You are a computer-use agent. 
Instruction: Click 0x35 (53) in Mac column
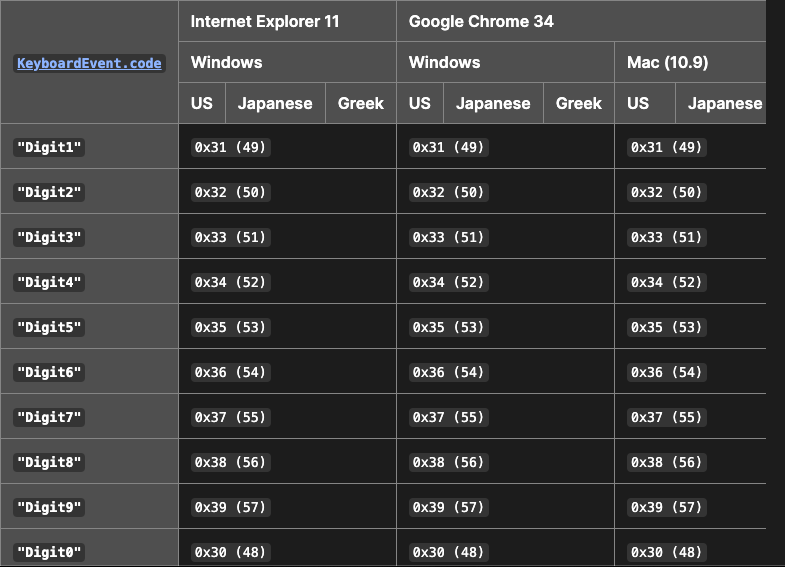tap(667, 328)
